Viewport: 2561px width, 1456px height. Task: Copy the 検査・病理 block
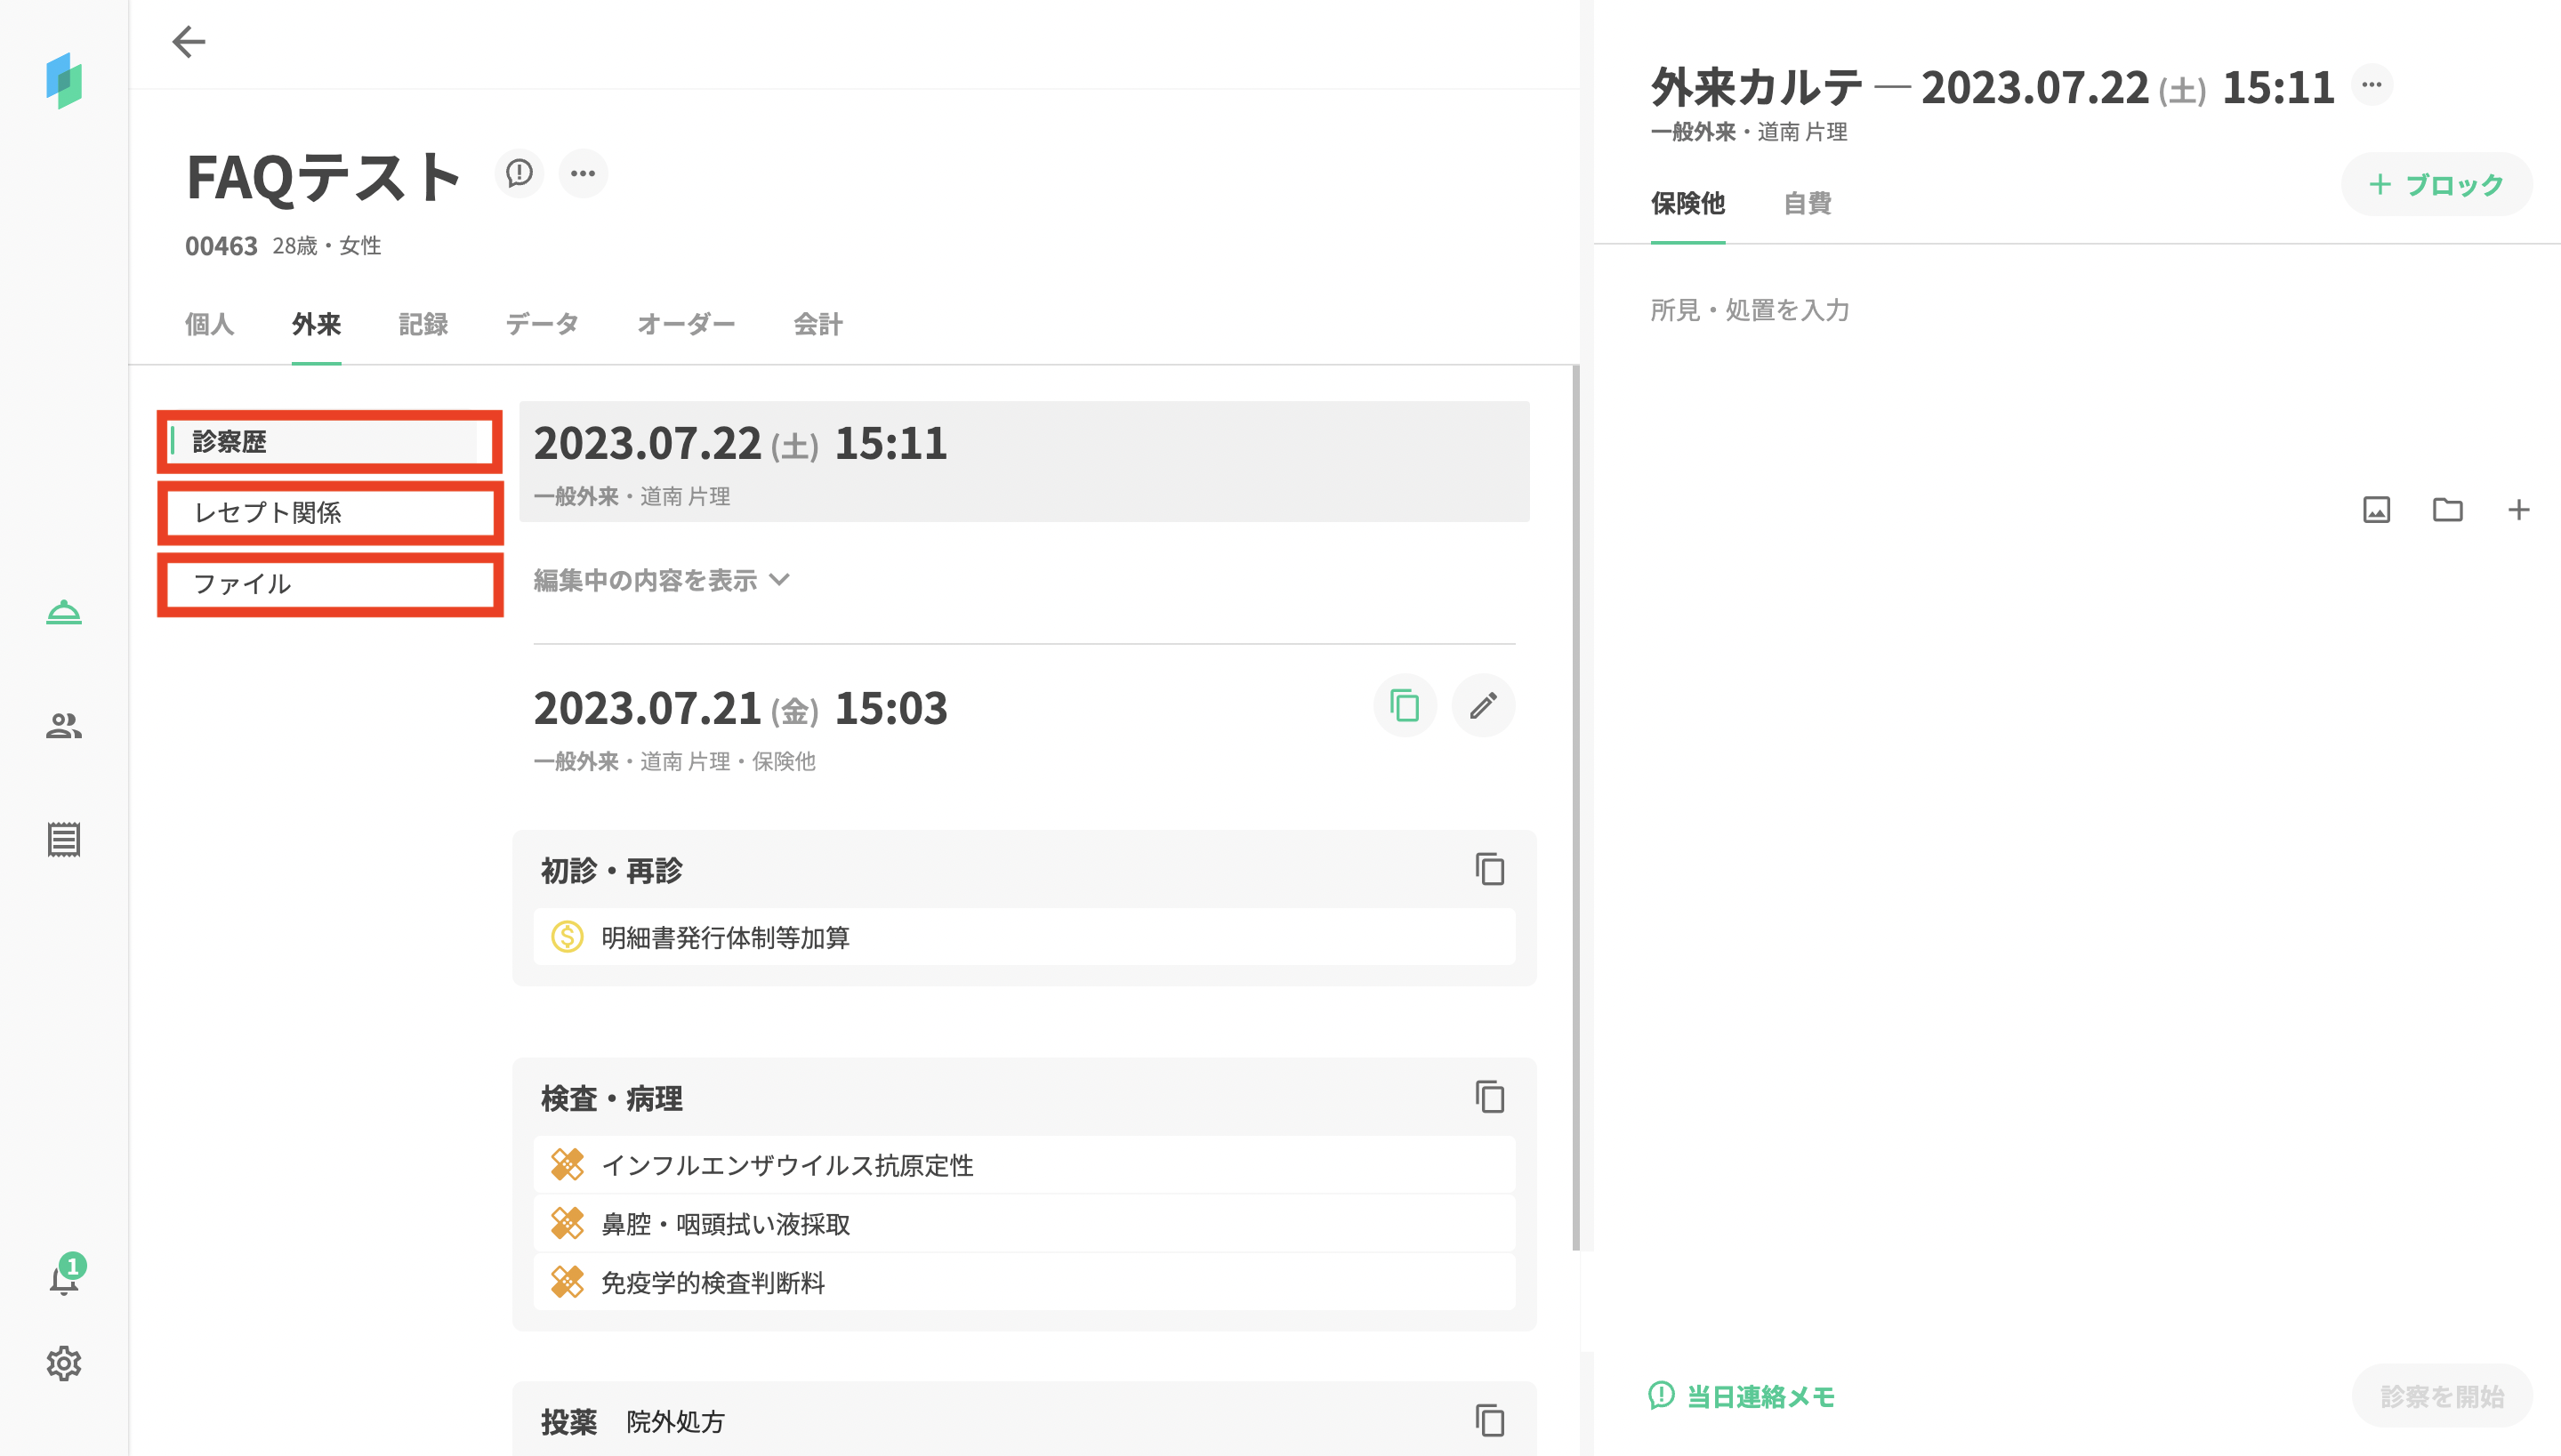(x=1490, y=1097)
